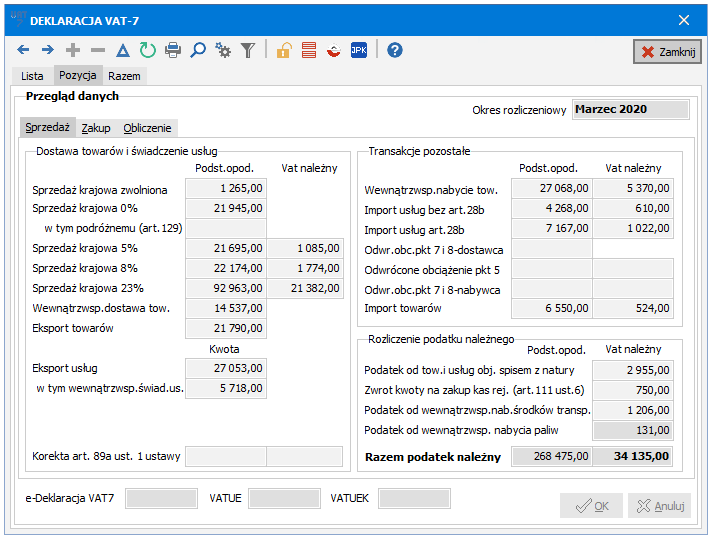Click spis z natury value 2 955,00
The image size is (712, 539).
633,370
